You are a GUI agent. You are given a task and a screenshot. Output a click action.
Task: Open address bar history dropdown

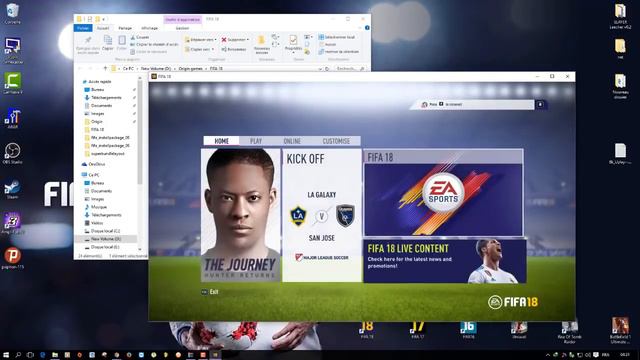pos(320,69)
